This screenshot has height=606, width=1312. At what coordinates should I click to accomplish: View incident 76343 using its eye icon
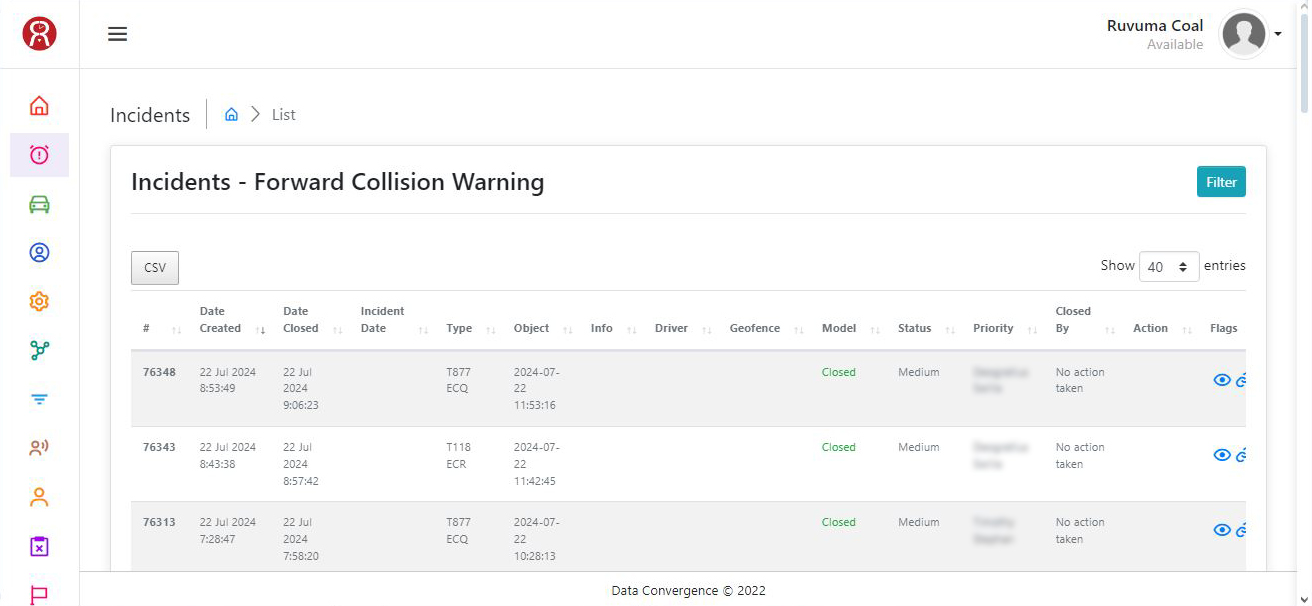[1221, 455]
